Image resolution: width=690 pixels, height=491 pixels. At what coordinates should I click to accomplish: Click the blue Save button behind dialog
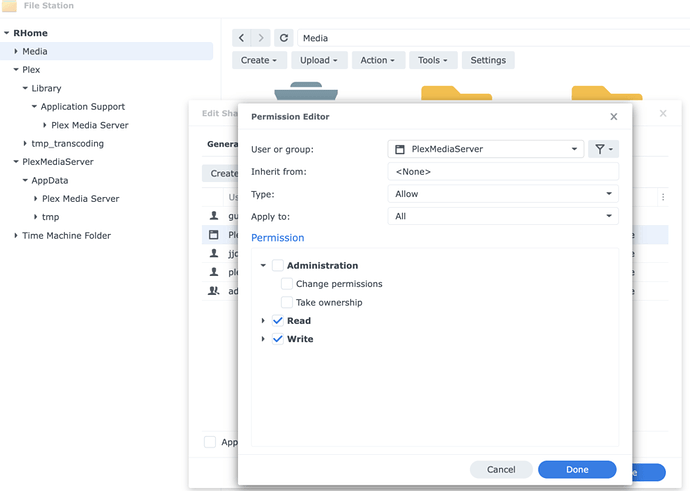tap(647, 473)
